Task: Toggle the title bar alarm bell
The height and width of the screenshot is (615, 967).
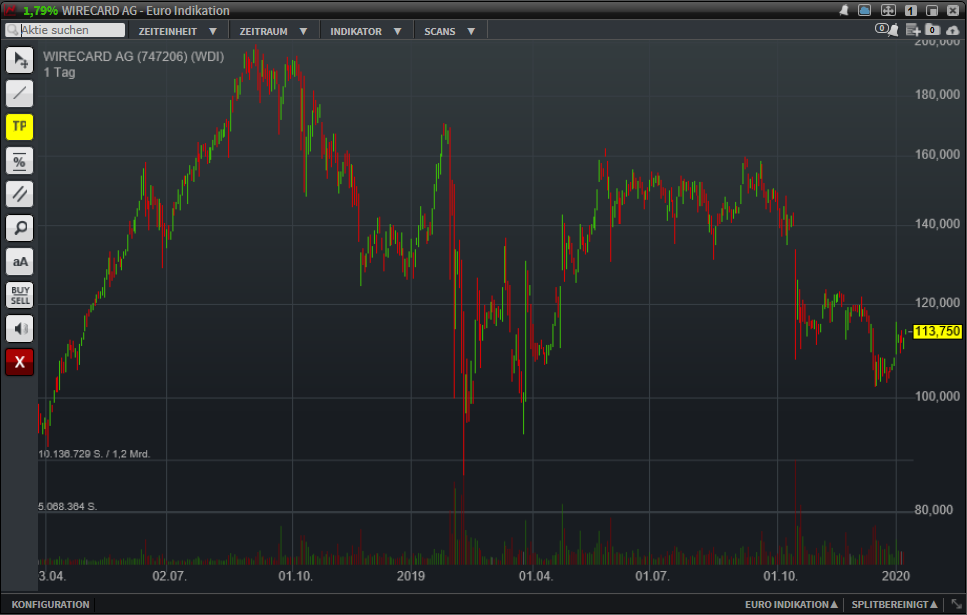Action: [843, 10]
